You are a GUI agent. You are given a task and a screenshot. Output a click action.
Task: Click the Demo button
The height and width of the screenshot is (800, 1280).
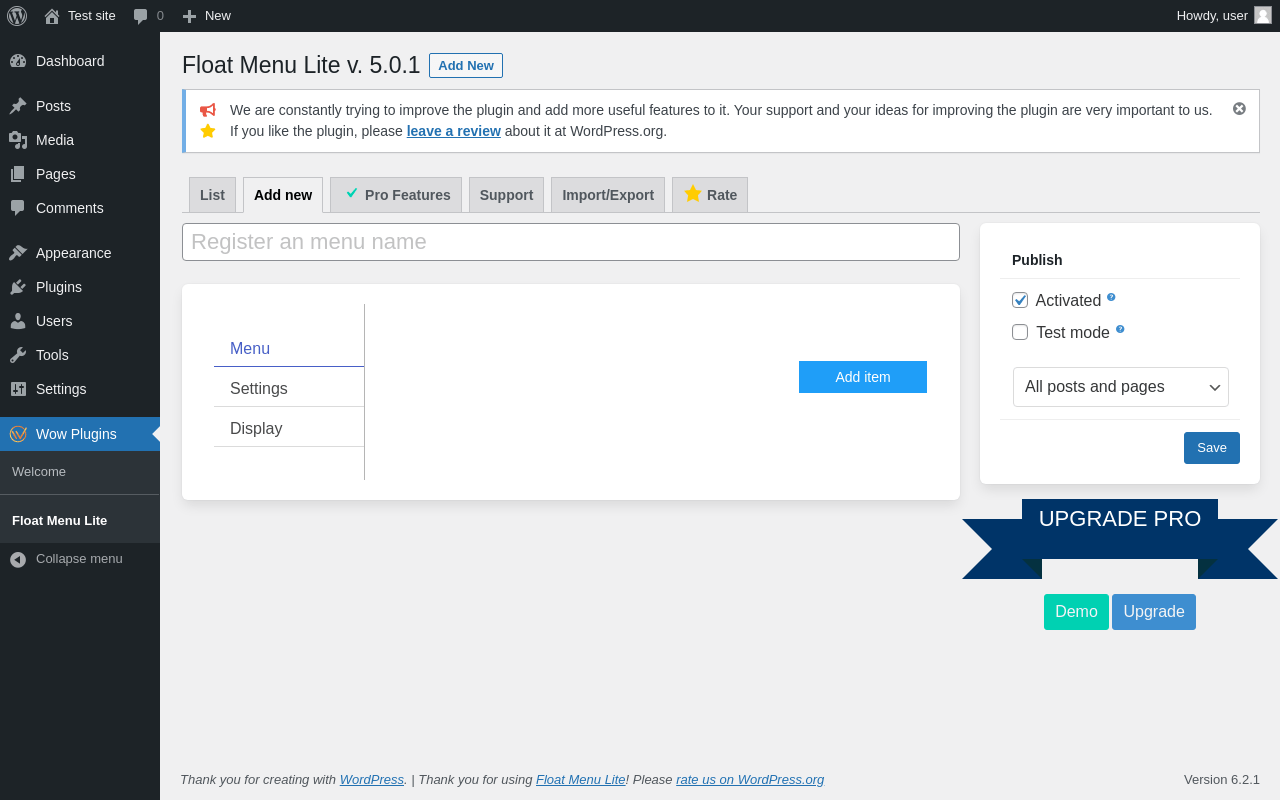point(1076,612)
